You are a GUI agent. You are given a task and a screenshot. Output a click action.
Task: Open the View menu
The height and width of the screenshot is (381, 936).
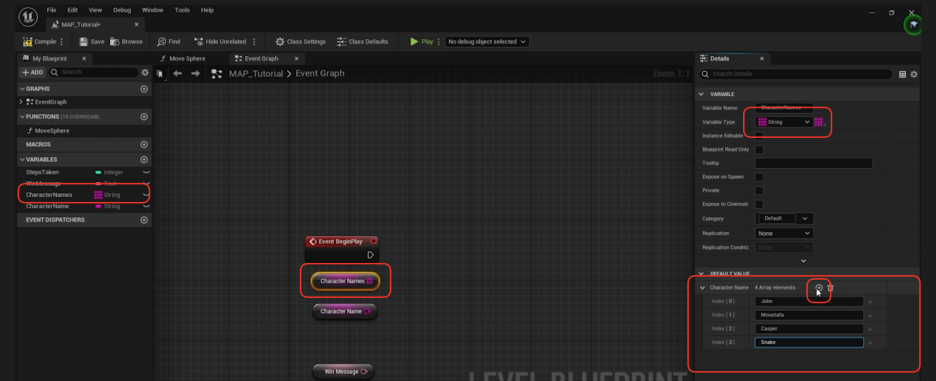(95, 10)
